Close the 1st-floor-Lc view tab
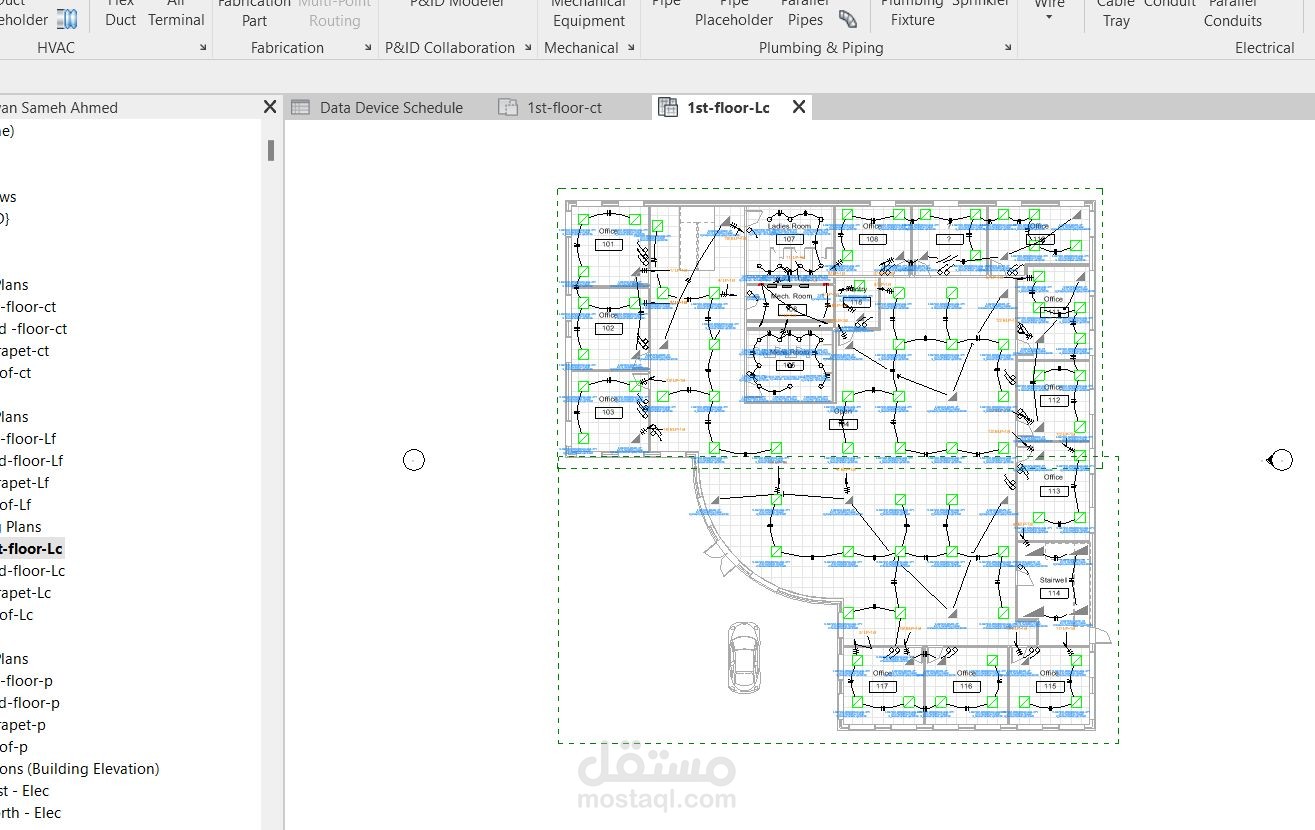This screenshot has width=1315, height=830. (x=799, y=107)
